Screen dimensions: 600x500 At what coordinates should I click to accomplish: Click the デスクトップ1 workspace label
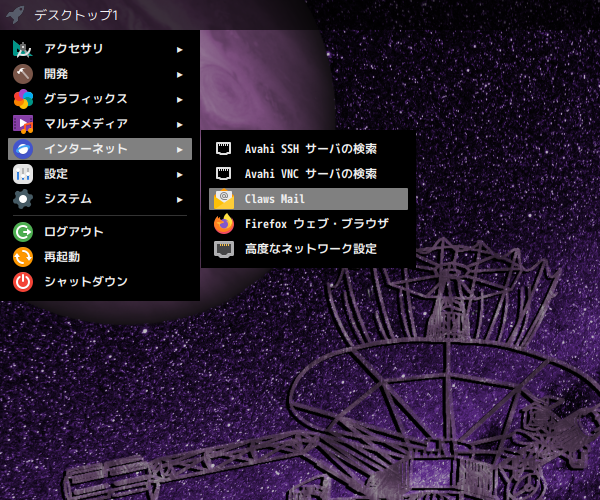tap(76, 15)
